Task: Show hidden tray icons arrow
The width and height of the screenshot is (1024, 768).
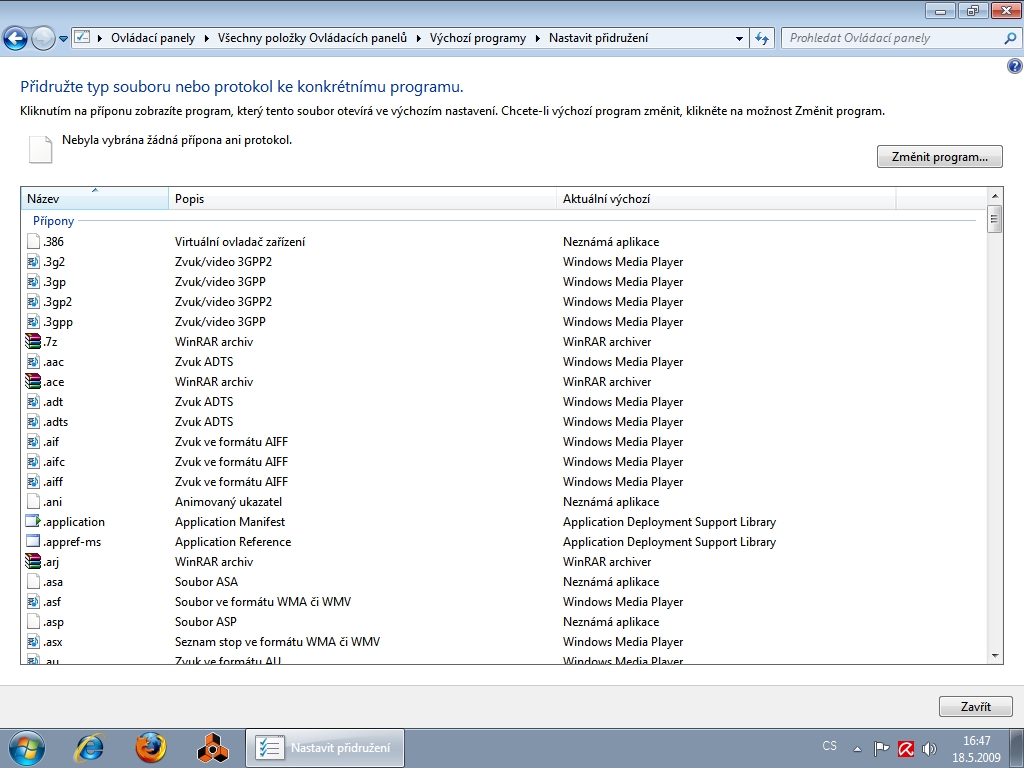Action: tap(857, 748)
